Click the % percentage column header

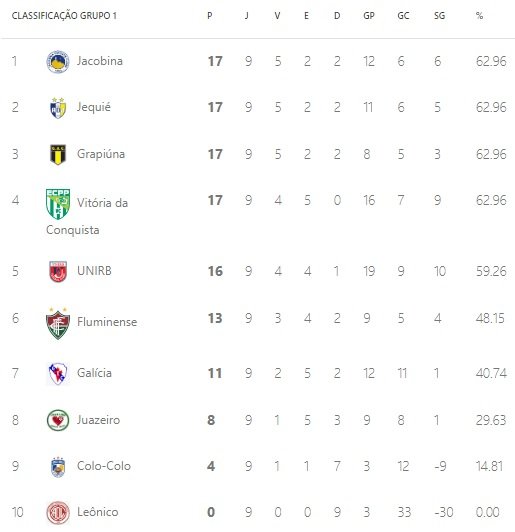coord(479,16)
